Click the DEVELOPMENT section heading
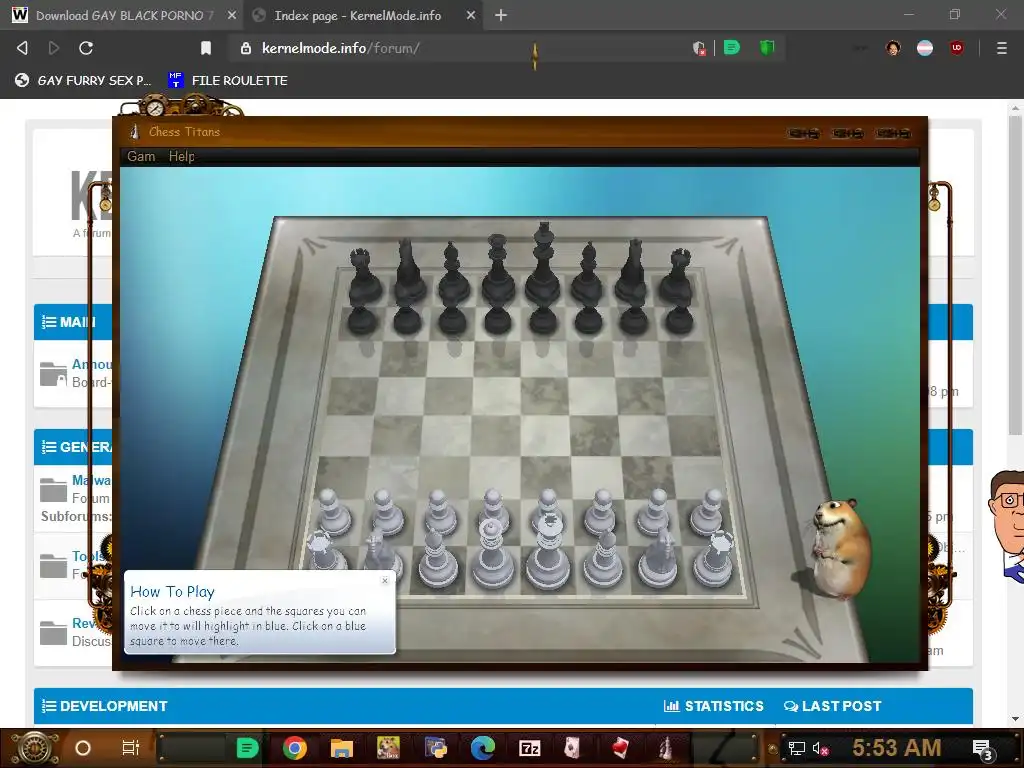This screenshot has height=768, width=1024. point(104,706)
